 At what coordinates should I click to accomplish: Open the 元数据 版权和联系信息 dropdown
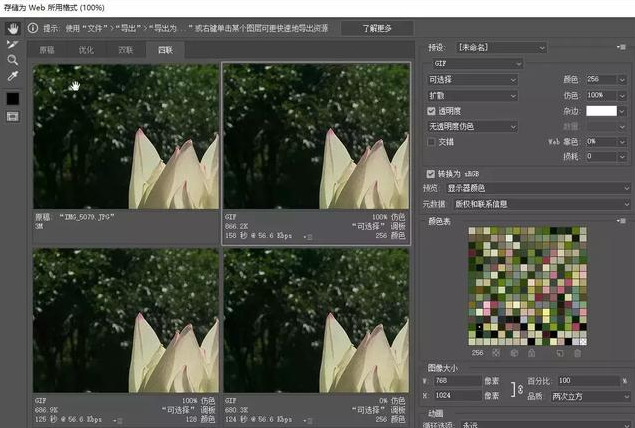542,204
